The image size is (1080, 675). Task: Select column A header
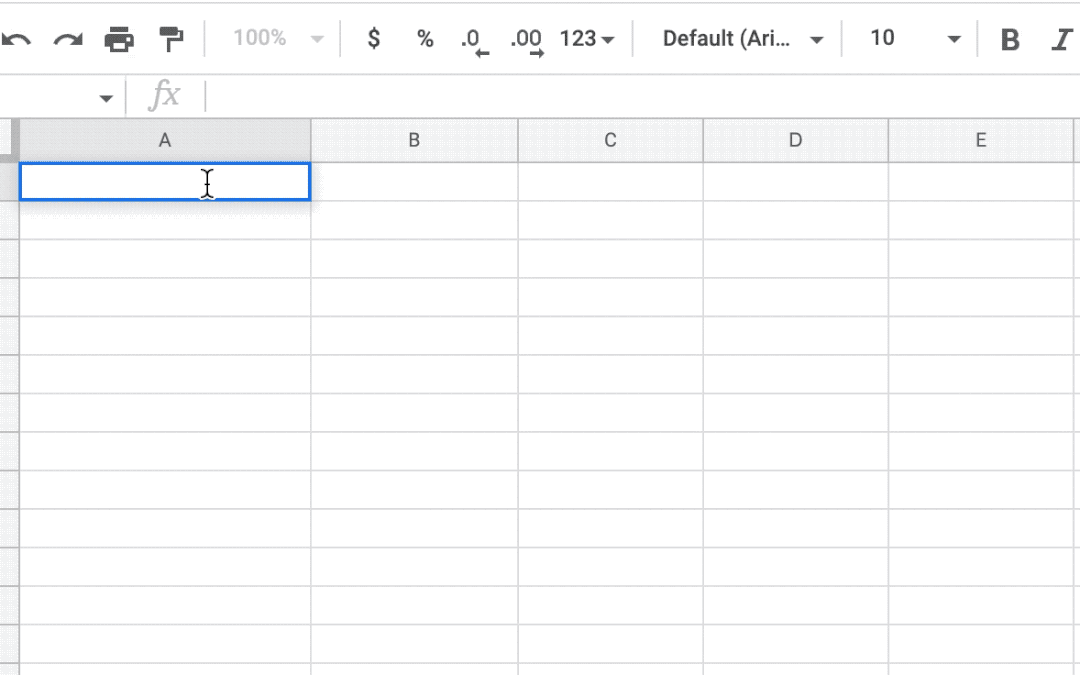pos(165,141)
